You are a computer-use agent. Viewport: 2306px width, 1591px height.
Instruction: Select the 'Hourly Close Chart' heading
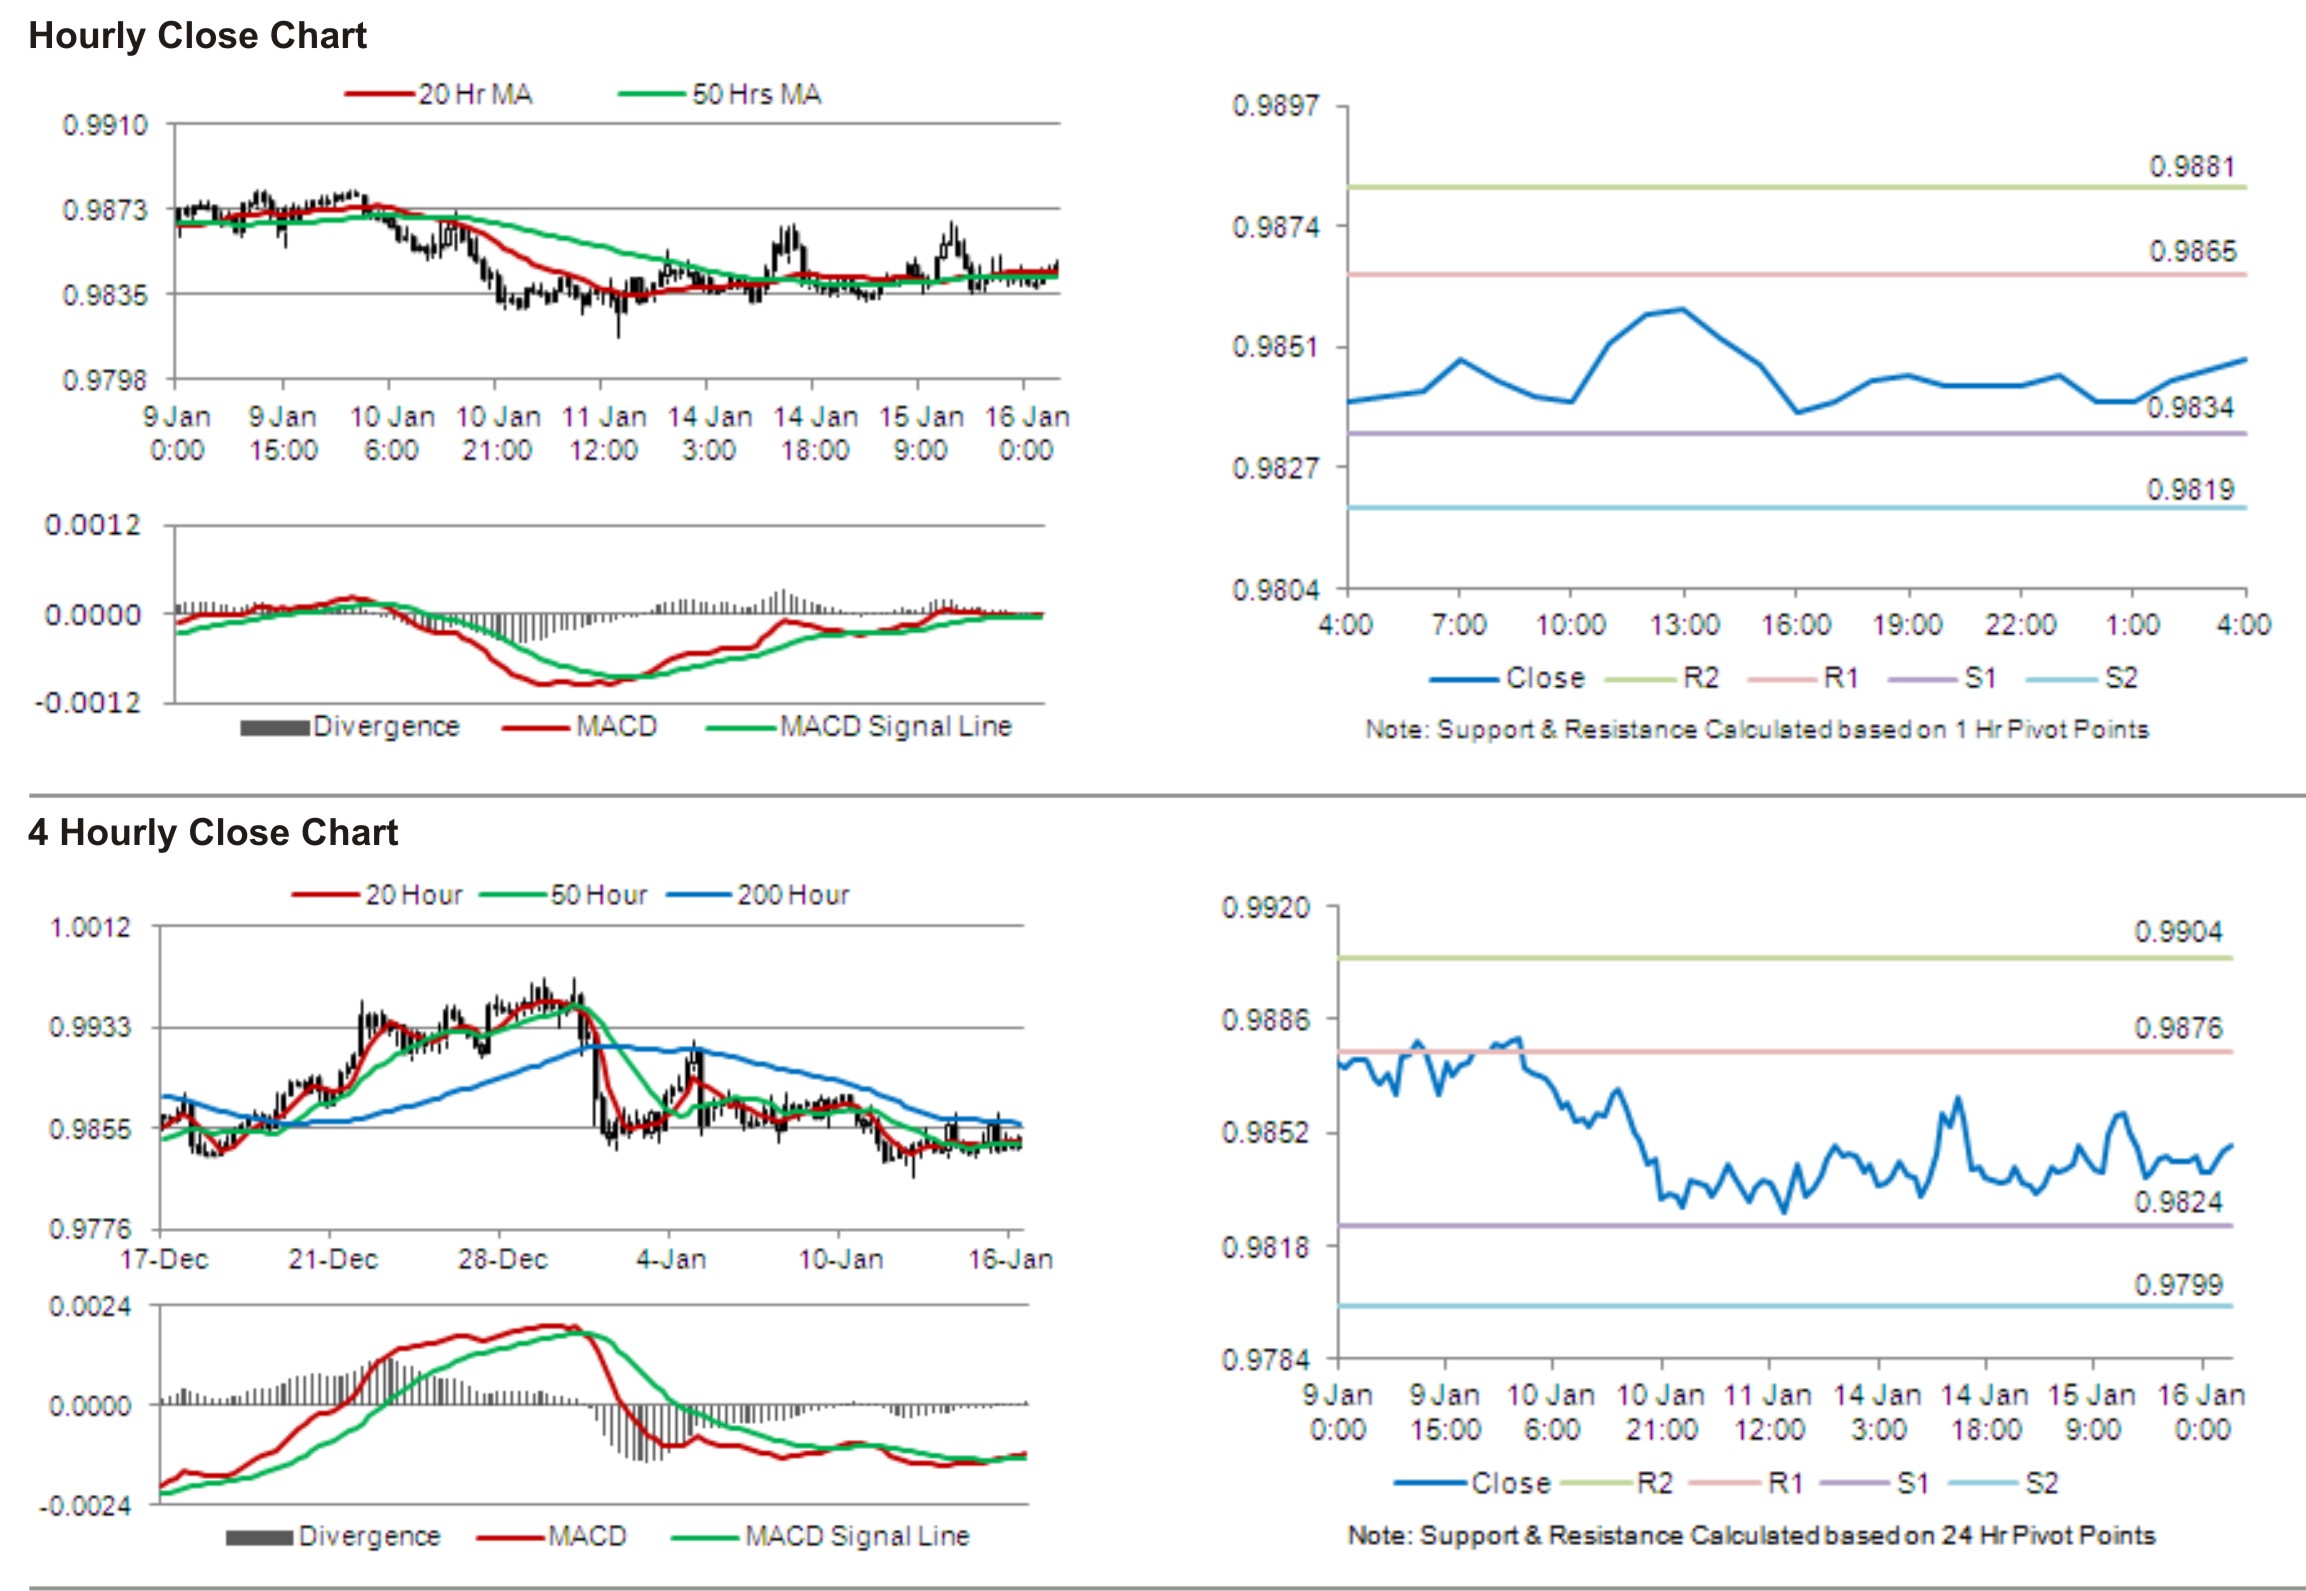point(197,36)
